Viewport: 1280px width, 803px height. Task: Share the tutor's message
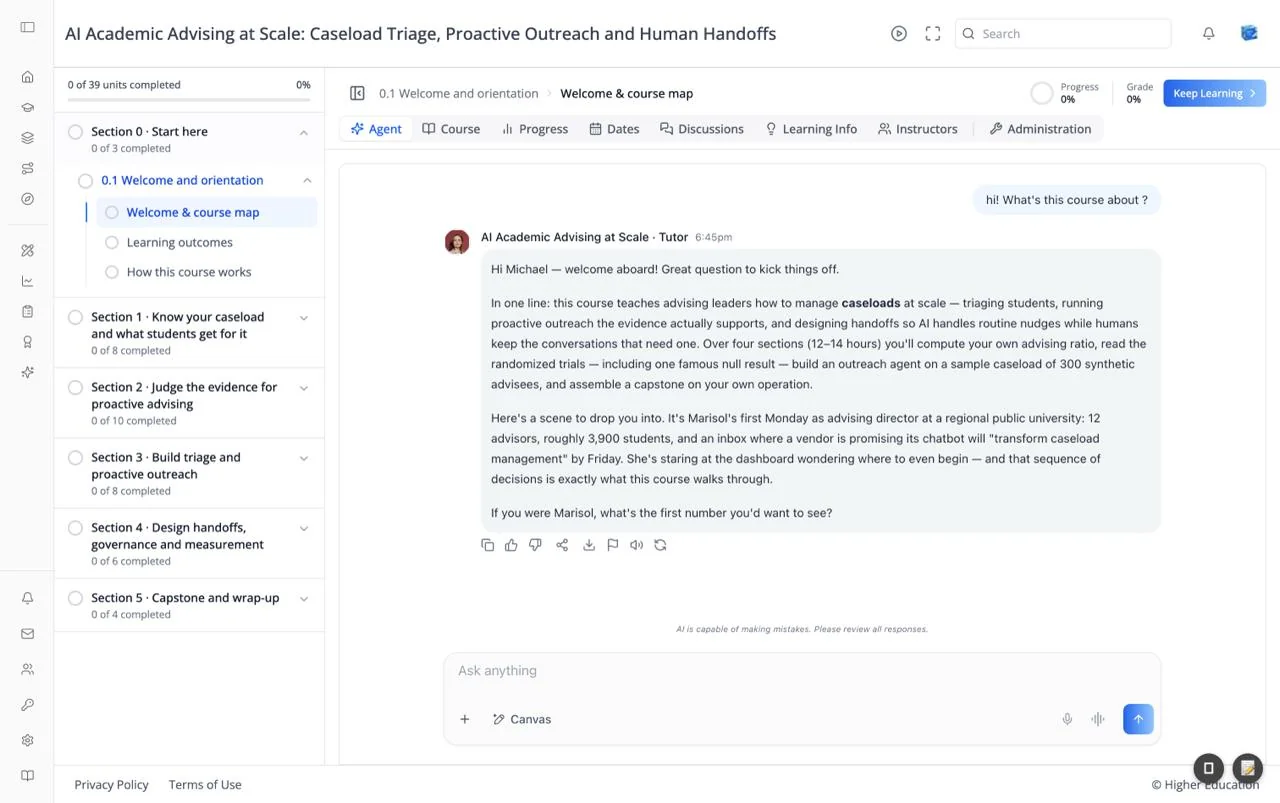click(x=562, y=545)
